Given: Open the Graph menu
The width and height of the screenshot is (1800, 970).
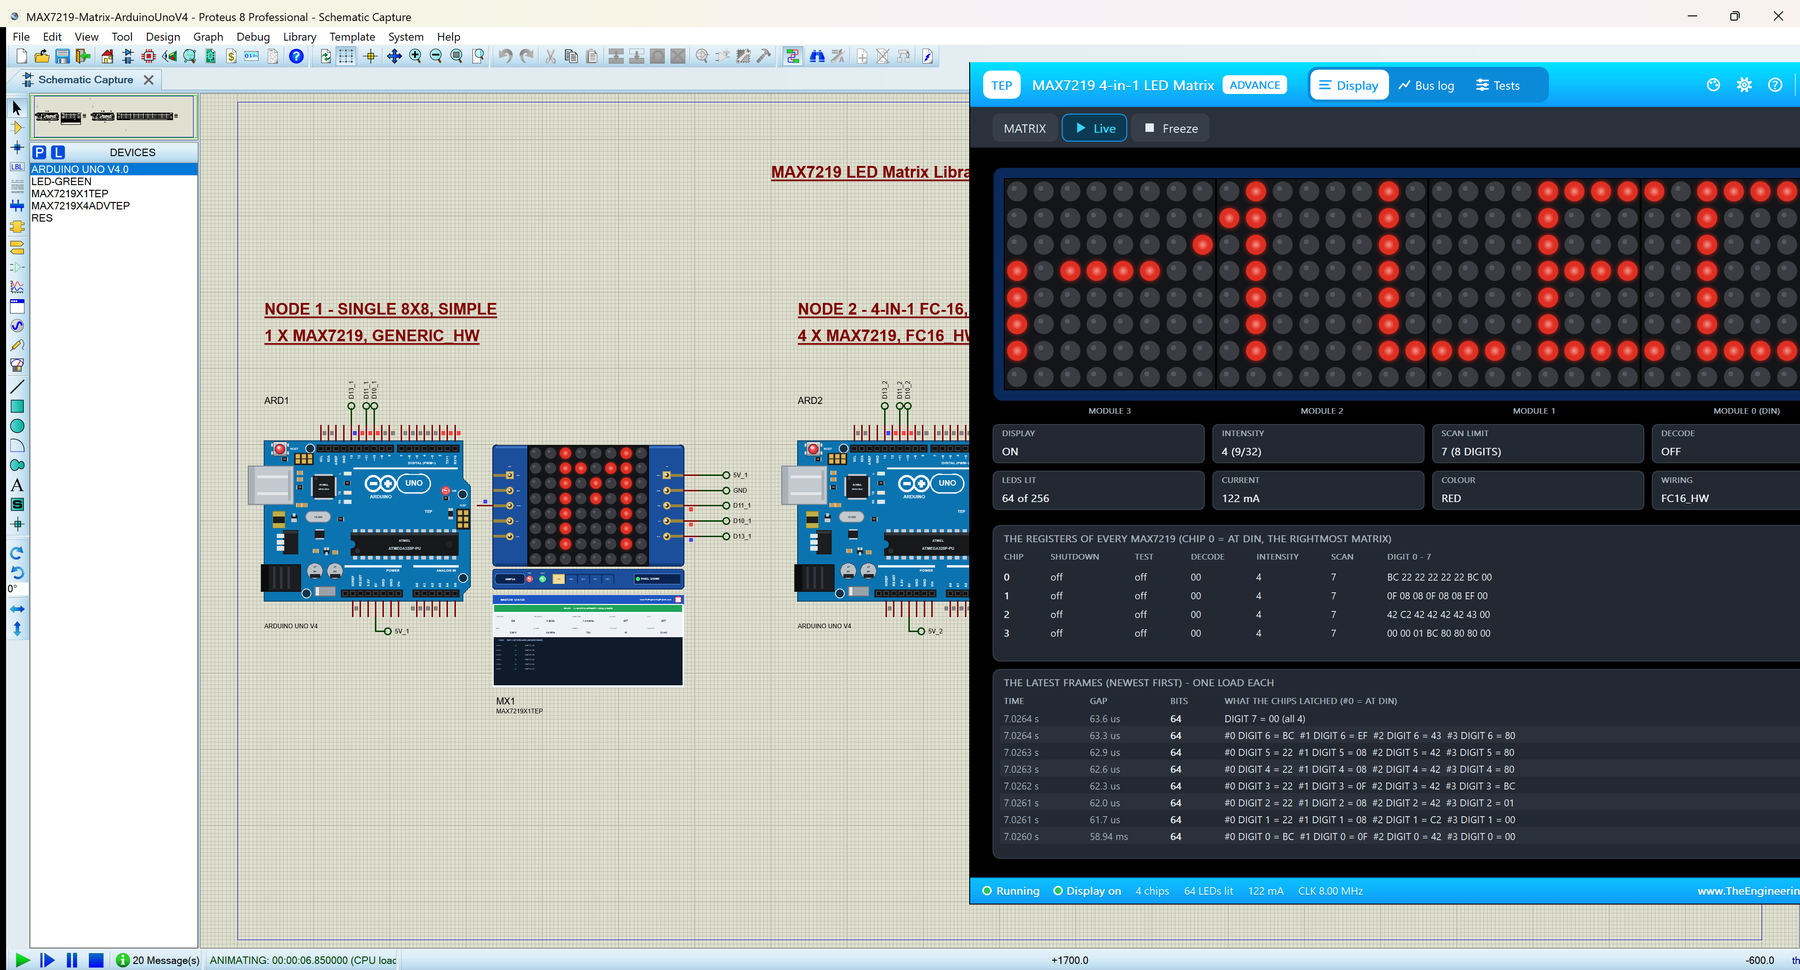Looking at the screenshot, I should pos(208,37).
